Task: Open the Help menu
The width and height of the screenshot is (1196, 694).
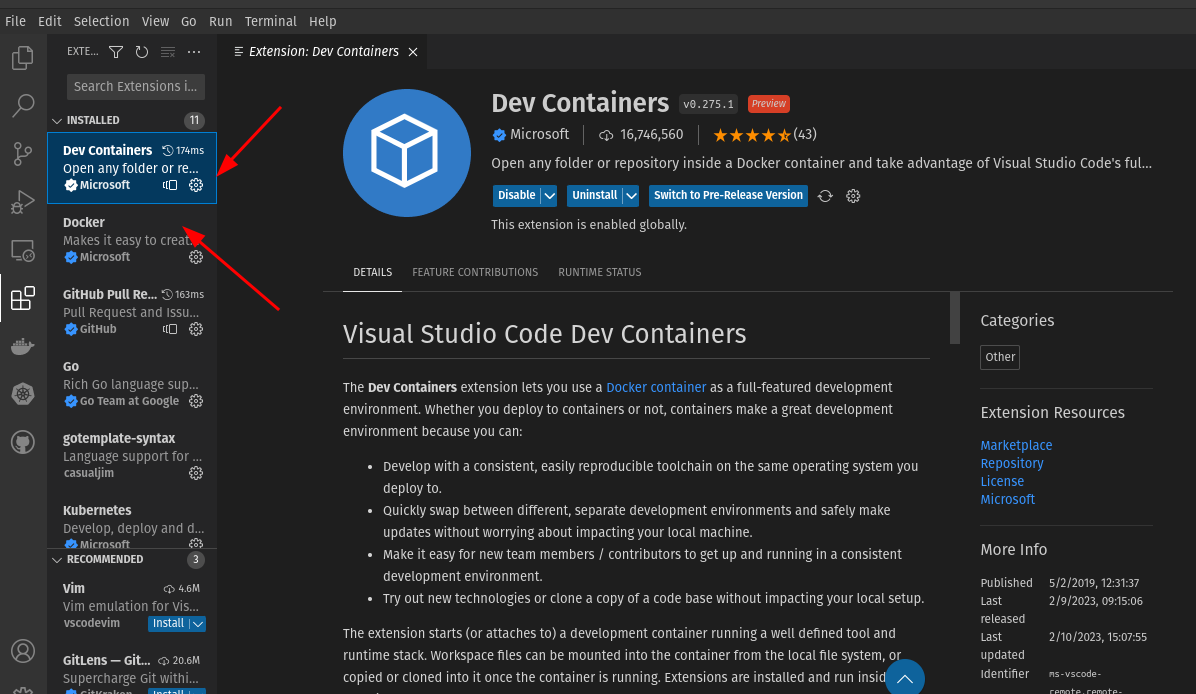Action: 323,21
